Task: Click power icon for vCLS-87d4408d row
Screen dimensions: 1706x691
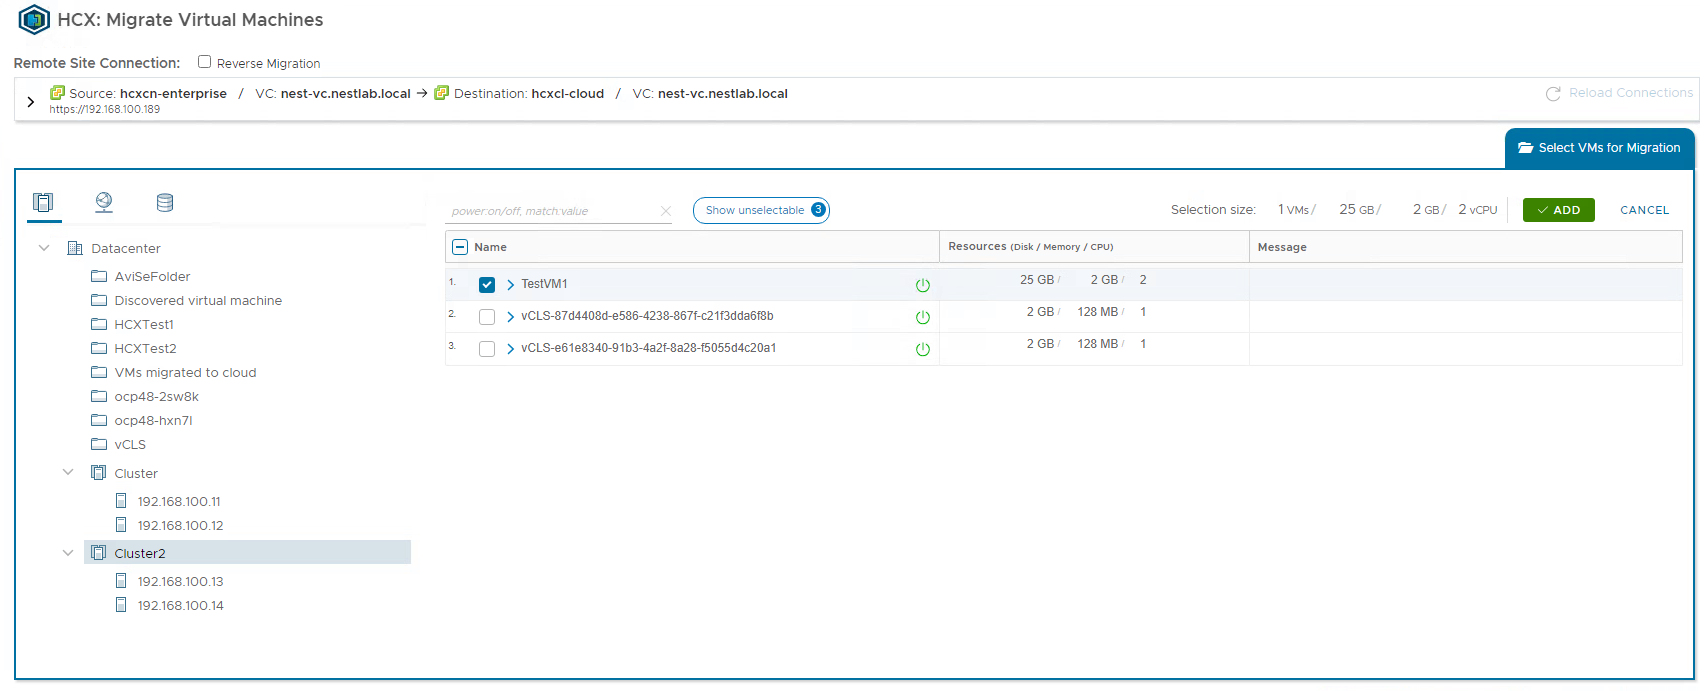Action: 923,317
